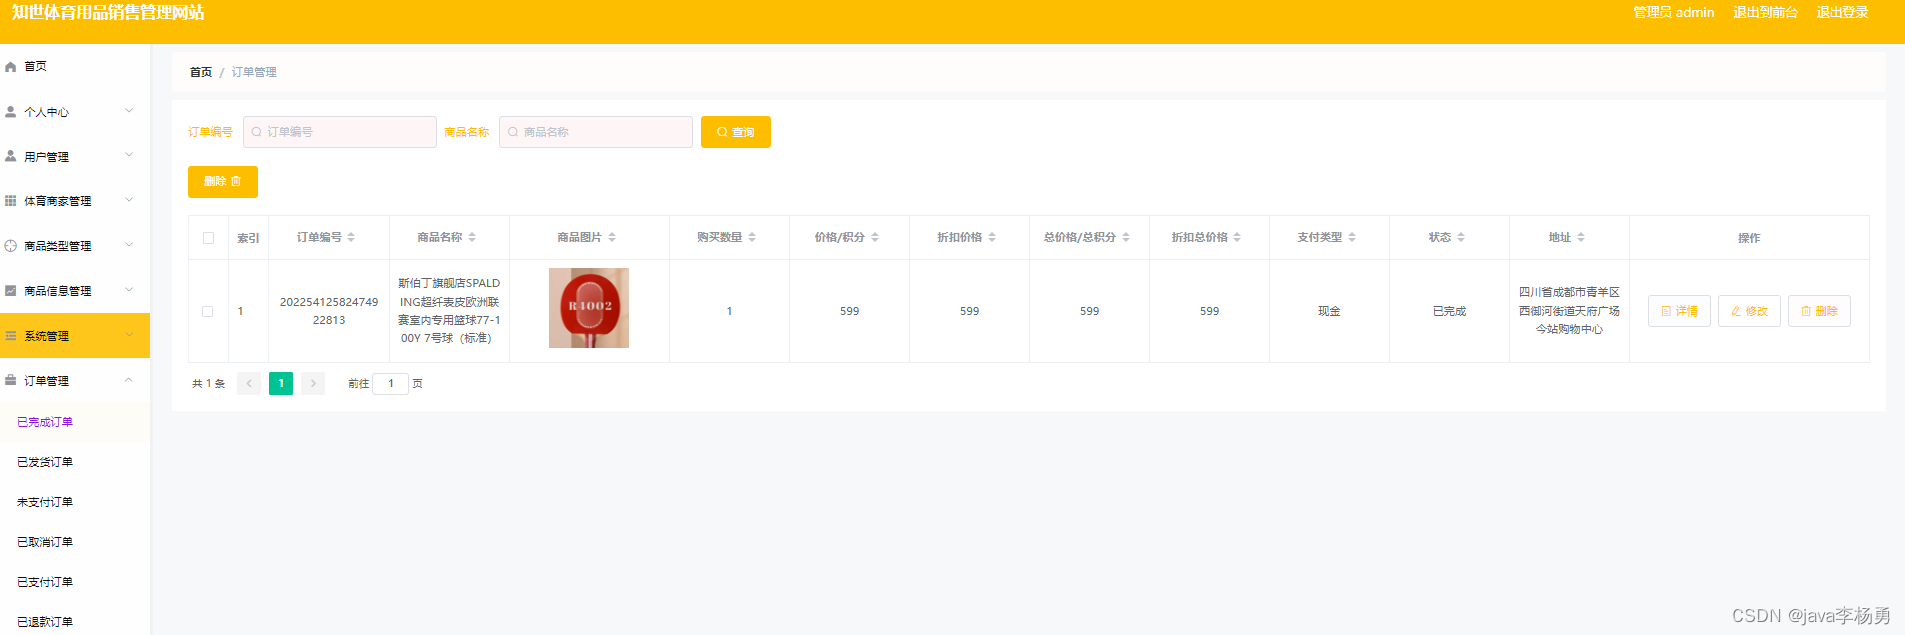Click the 商品名称 search input field
The image size is (1905, 635).
(x=596, y=132)
